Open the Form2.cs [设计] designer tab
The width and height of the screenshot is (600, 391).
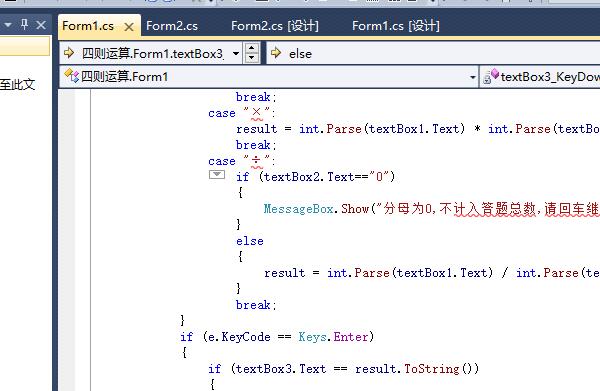(274, 26)
